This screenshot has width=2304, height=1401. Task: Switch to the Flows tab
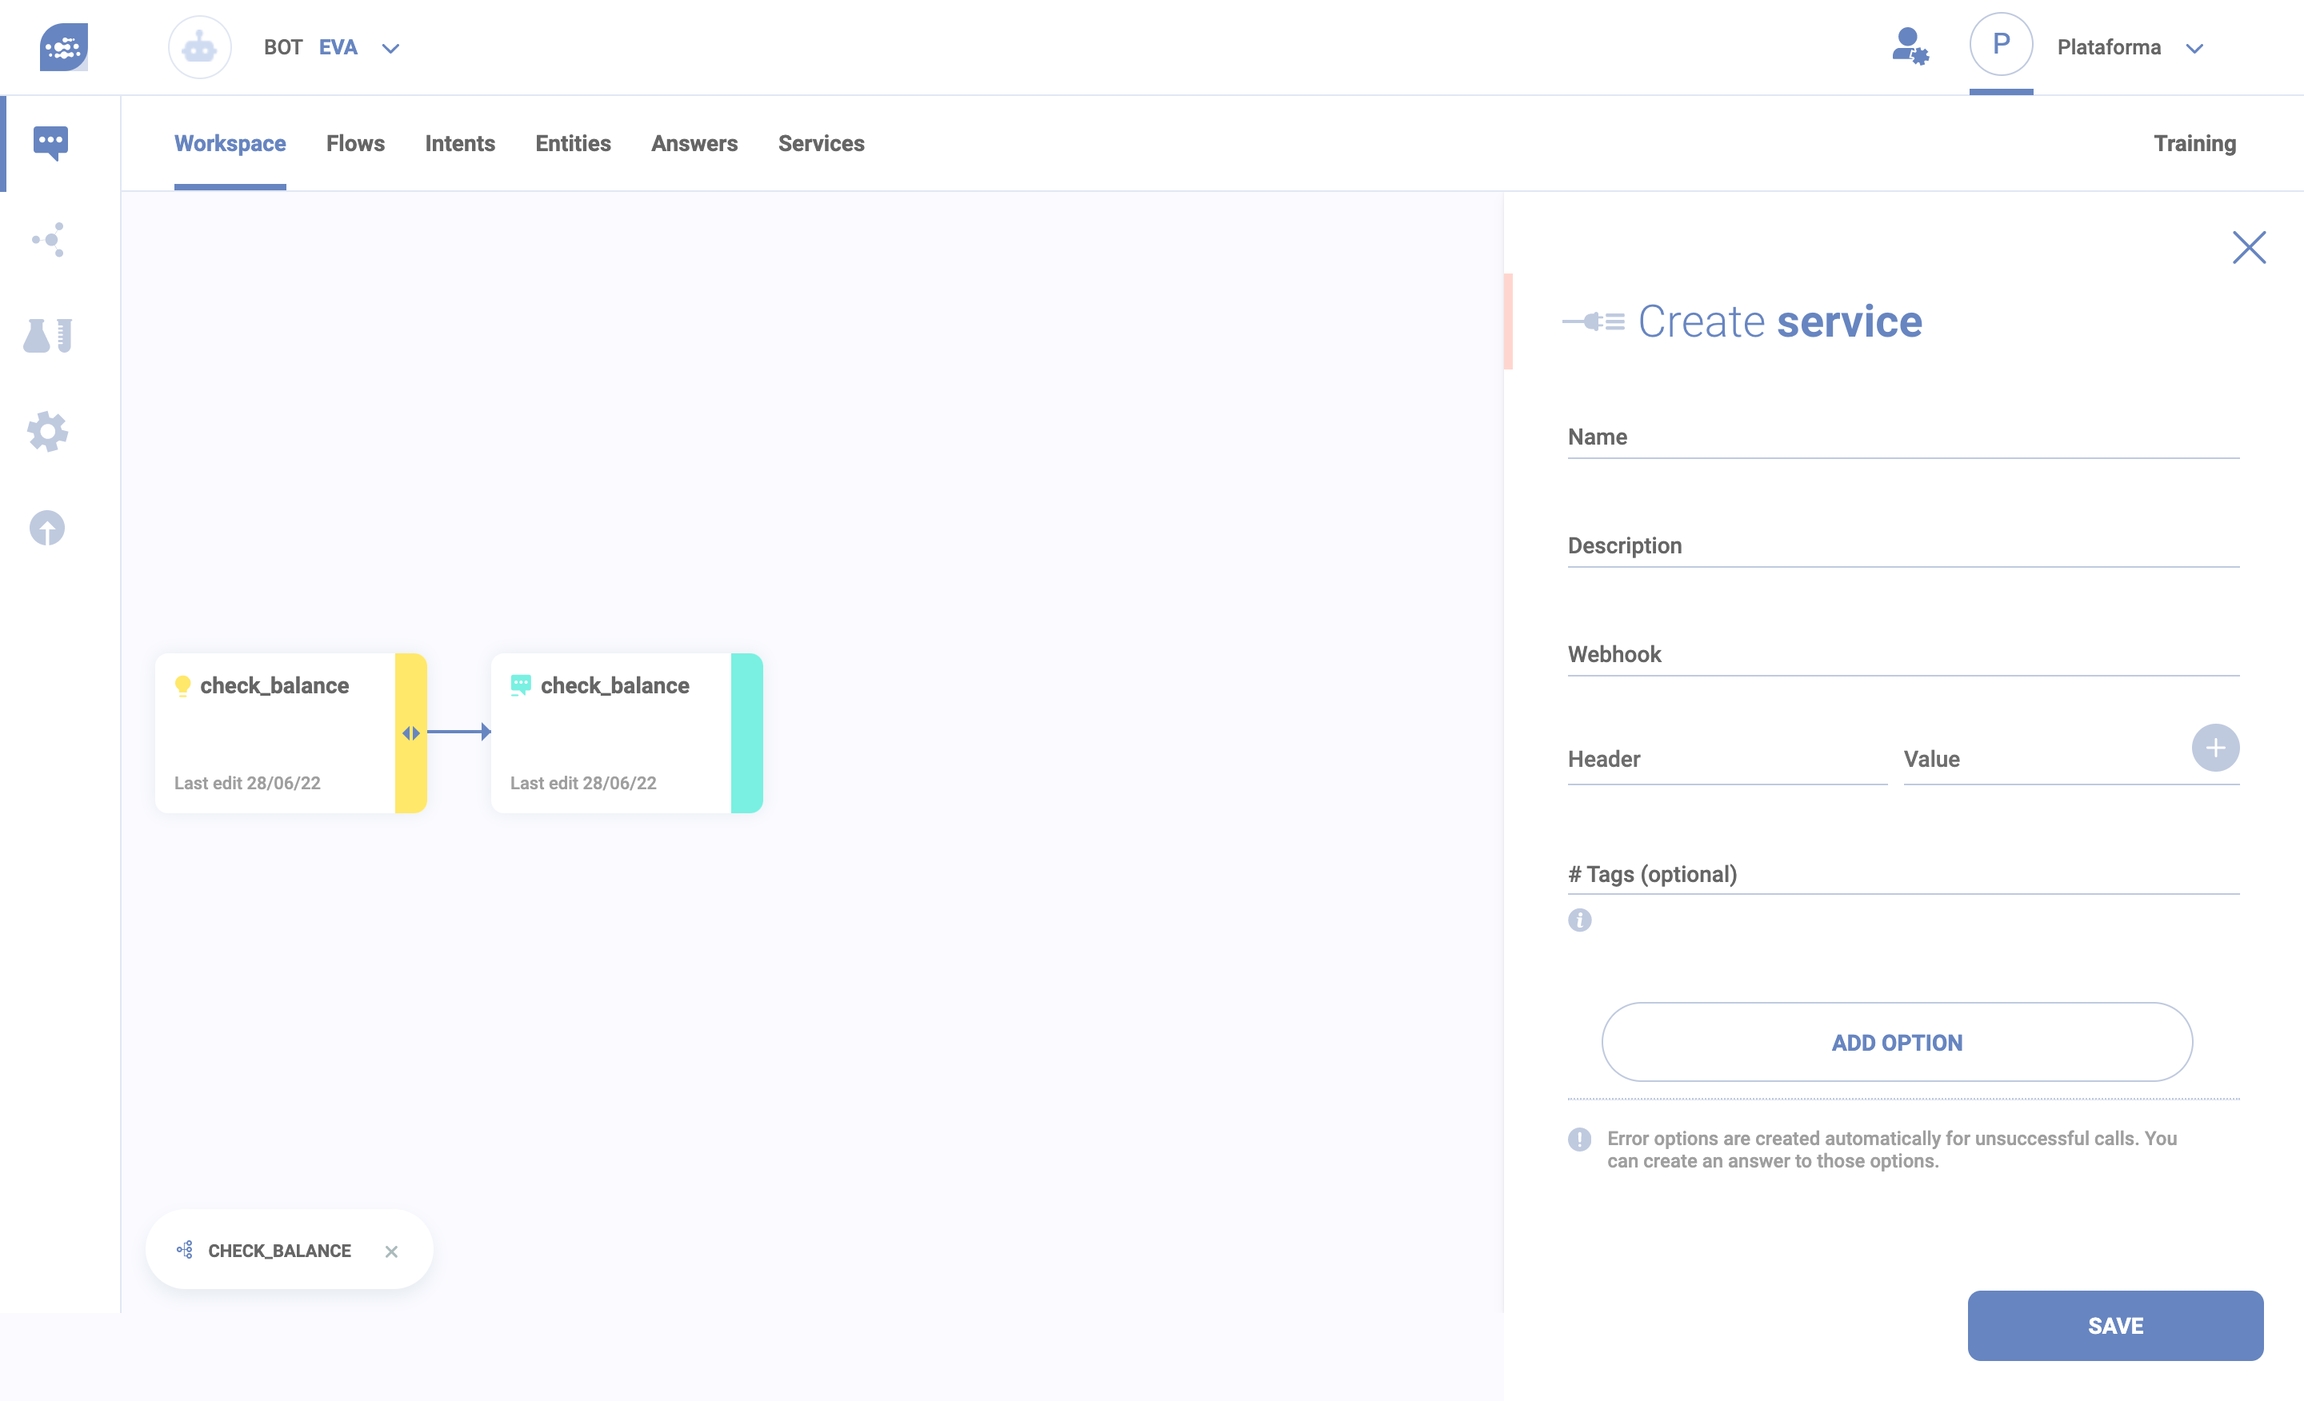[355, 143]
